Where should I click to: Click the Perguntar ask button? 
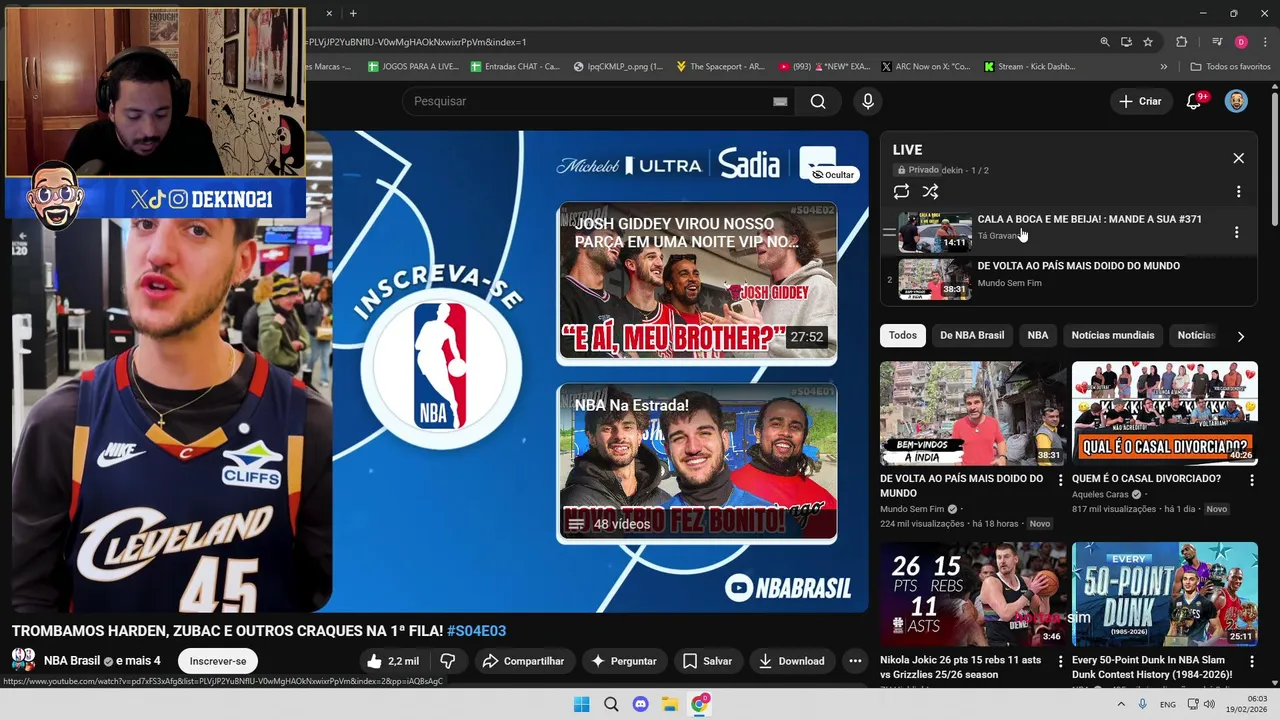pyautogui.click(x=624, y=661)
